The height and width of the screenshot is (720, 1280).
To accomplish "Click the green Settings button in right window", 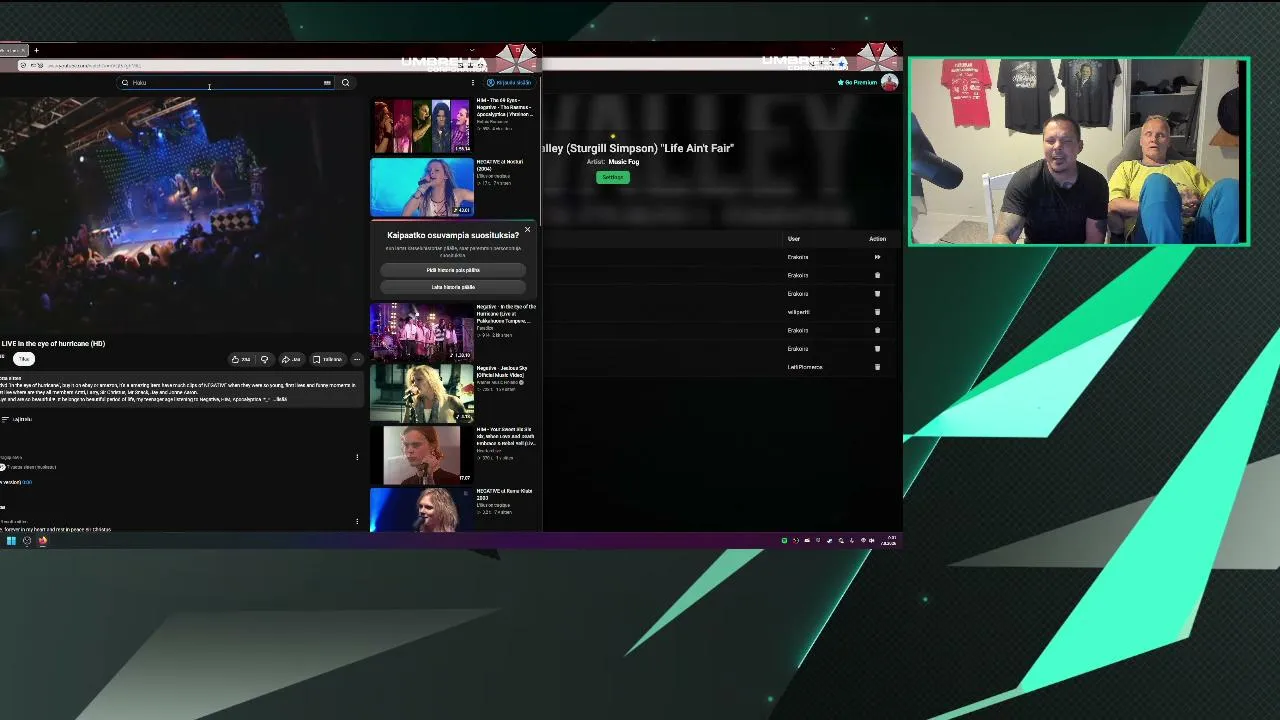I will pyautogui.click(x=613, y=177).
